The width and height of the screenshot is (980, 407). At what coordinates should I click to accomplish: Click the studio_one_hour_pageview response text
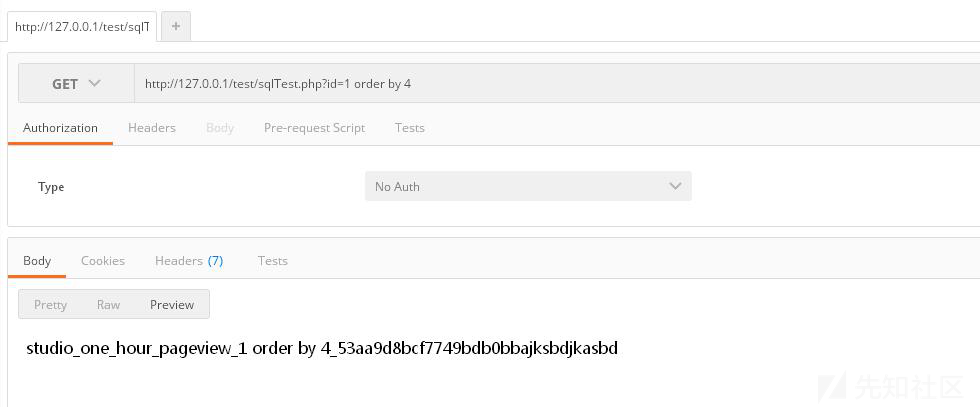(x=322, y=348)
